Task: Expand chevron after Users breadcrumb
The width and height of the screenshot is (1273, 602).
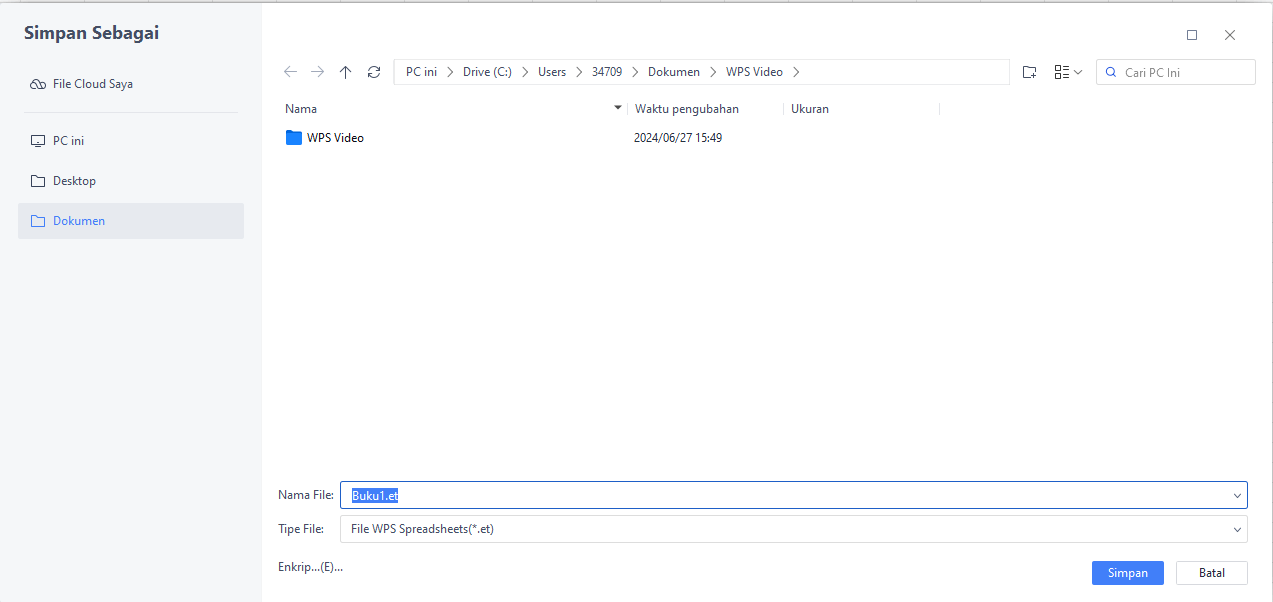Action: [x=579, y=72]
